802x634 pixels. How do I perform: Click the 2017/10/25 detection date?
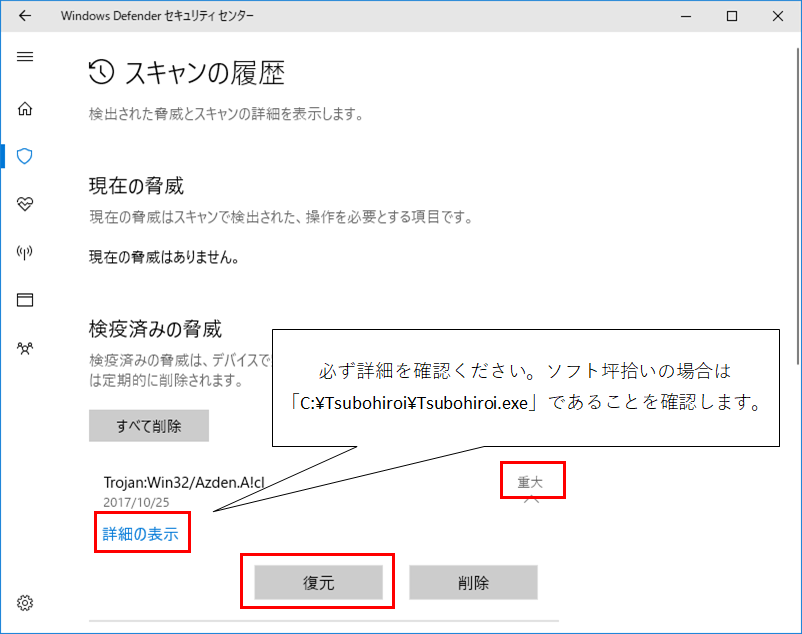[x=136, y=502]
